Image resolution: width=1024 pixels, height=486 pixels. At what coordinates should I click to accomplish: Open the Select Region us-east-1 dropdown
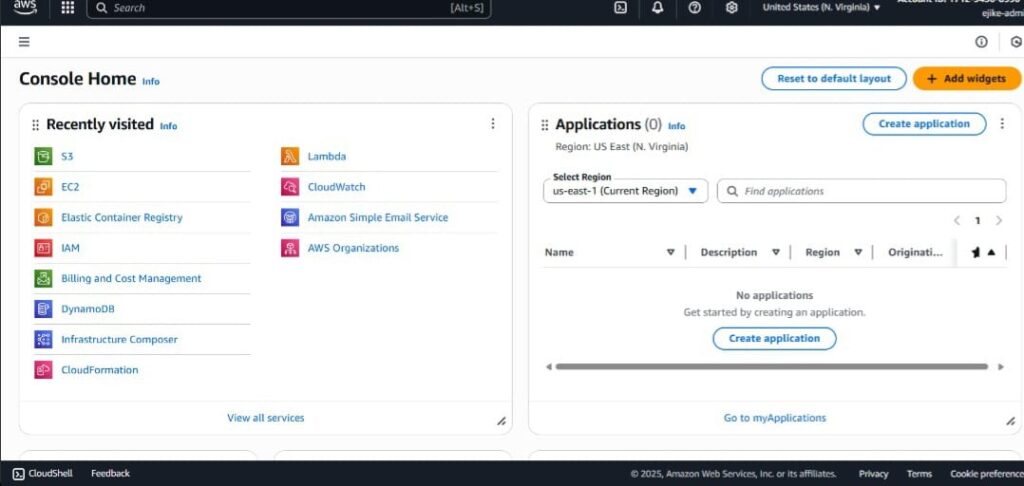click(625, 191)
